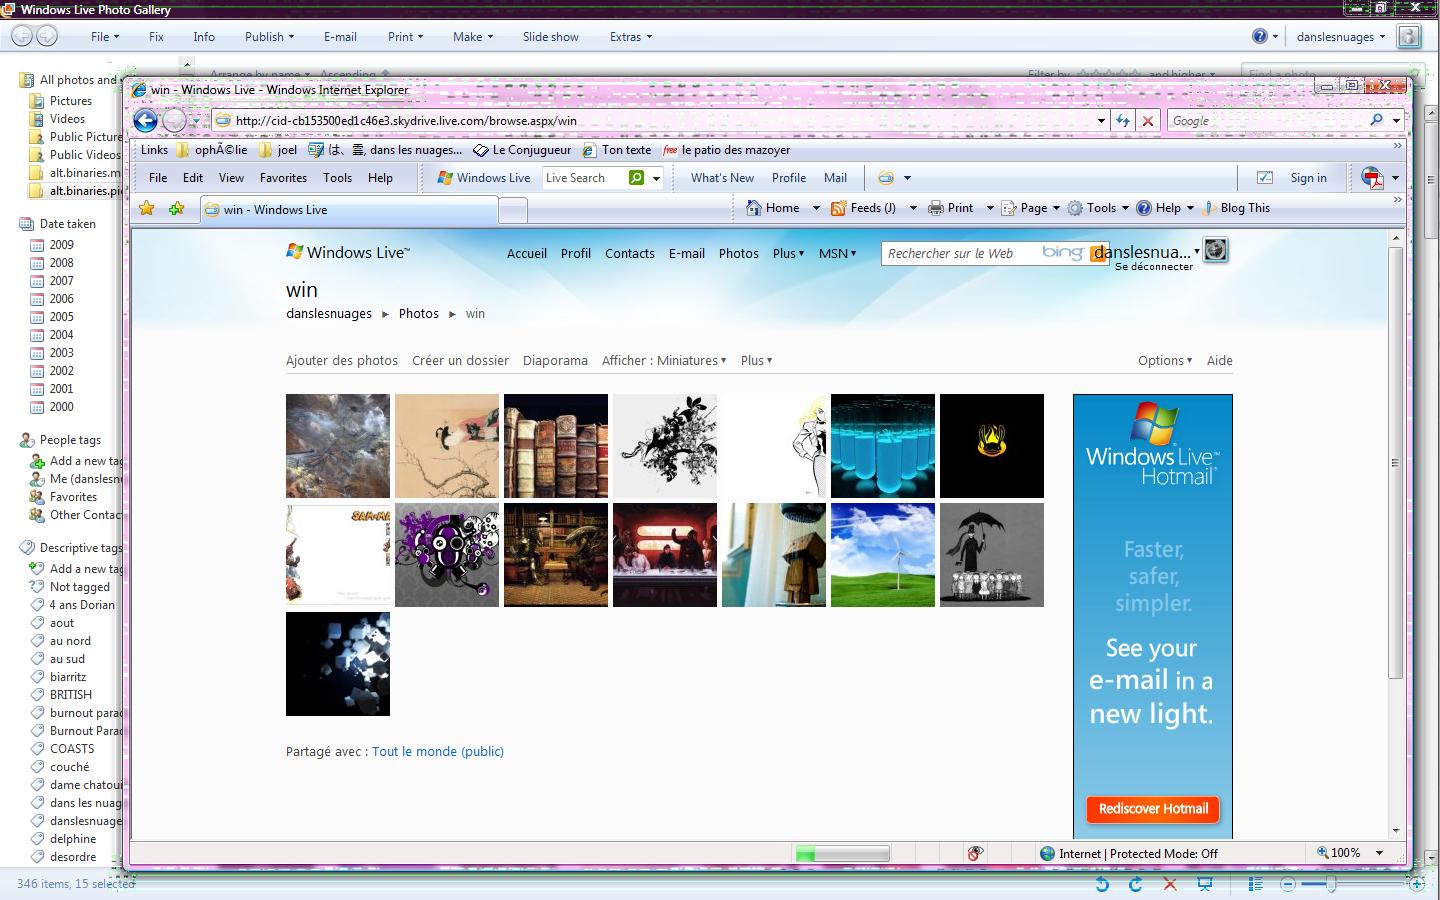Click the windmill on green hill thumbnail
Viewport: 1440px width, 900px height.
click(883, 555)
